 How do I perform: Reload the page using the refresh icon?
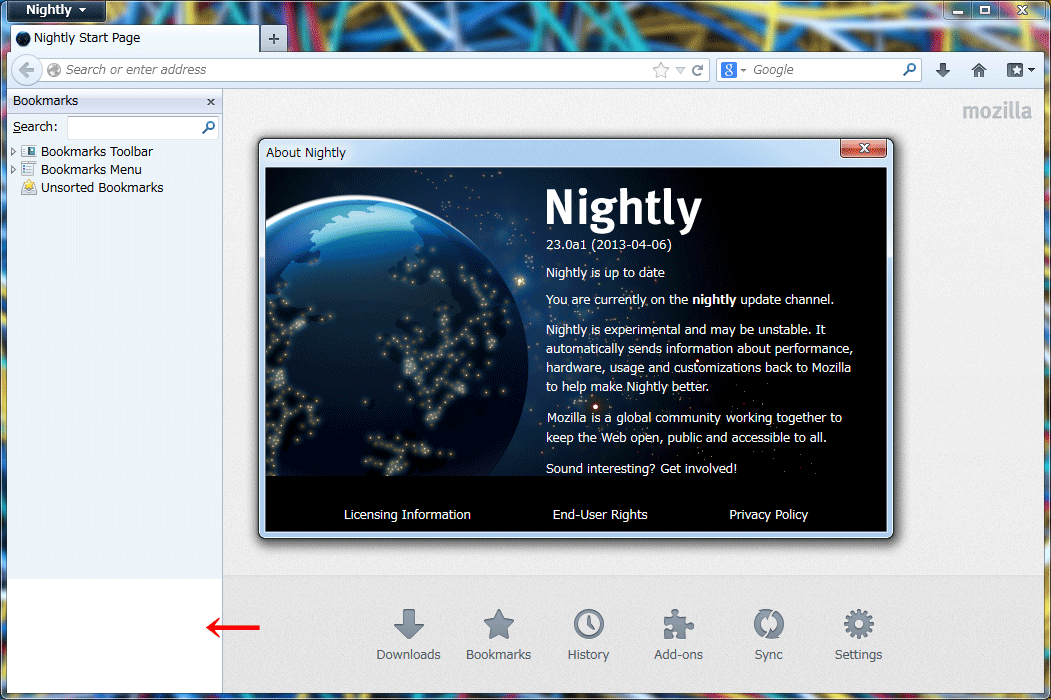click(698, 70)
